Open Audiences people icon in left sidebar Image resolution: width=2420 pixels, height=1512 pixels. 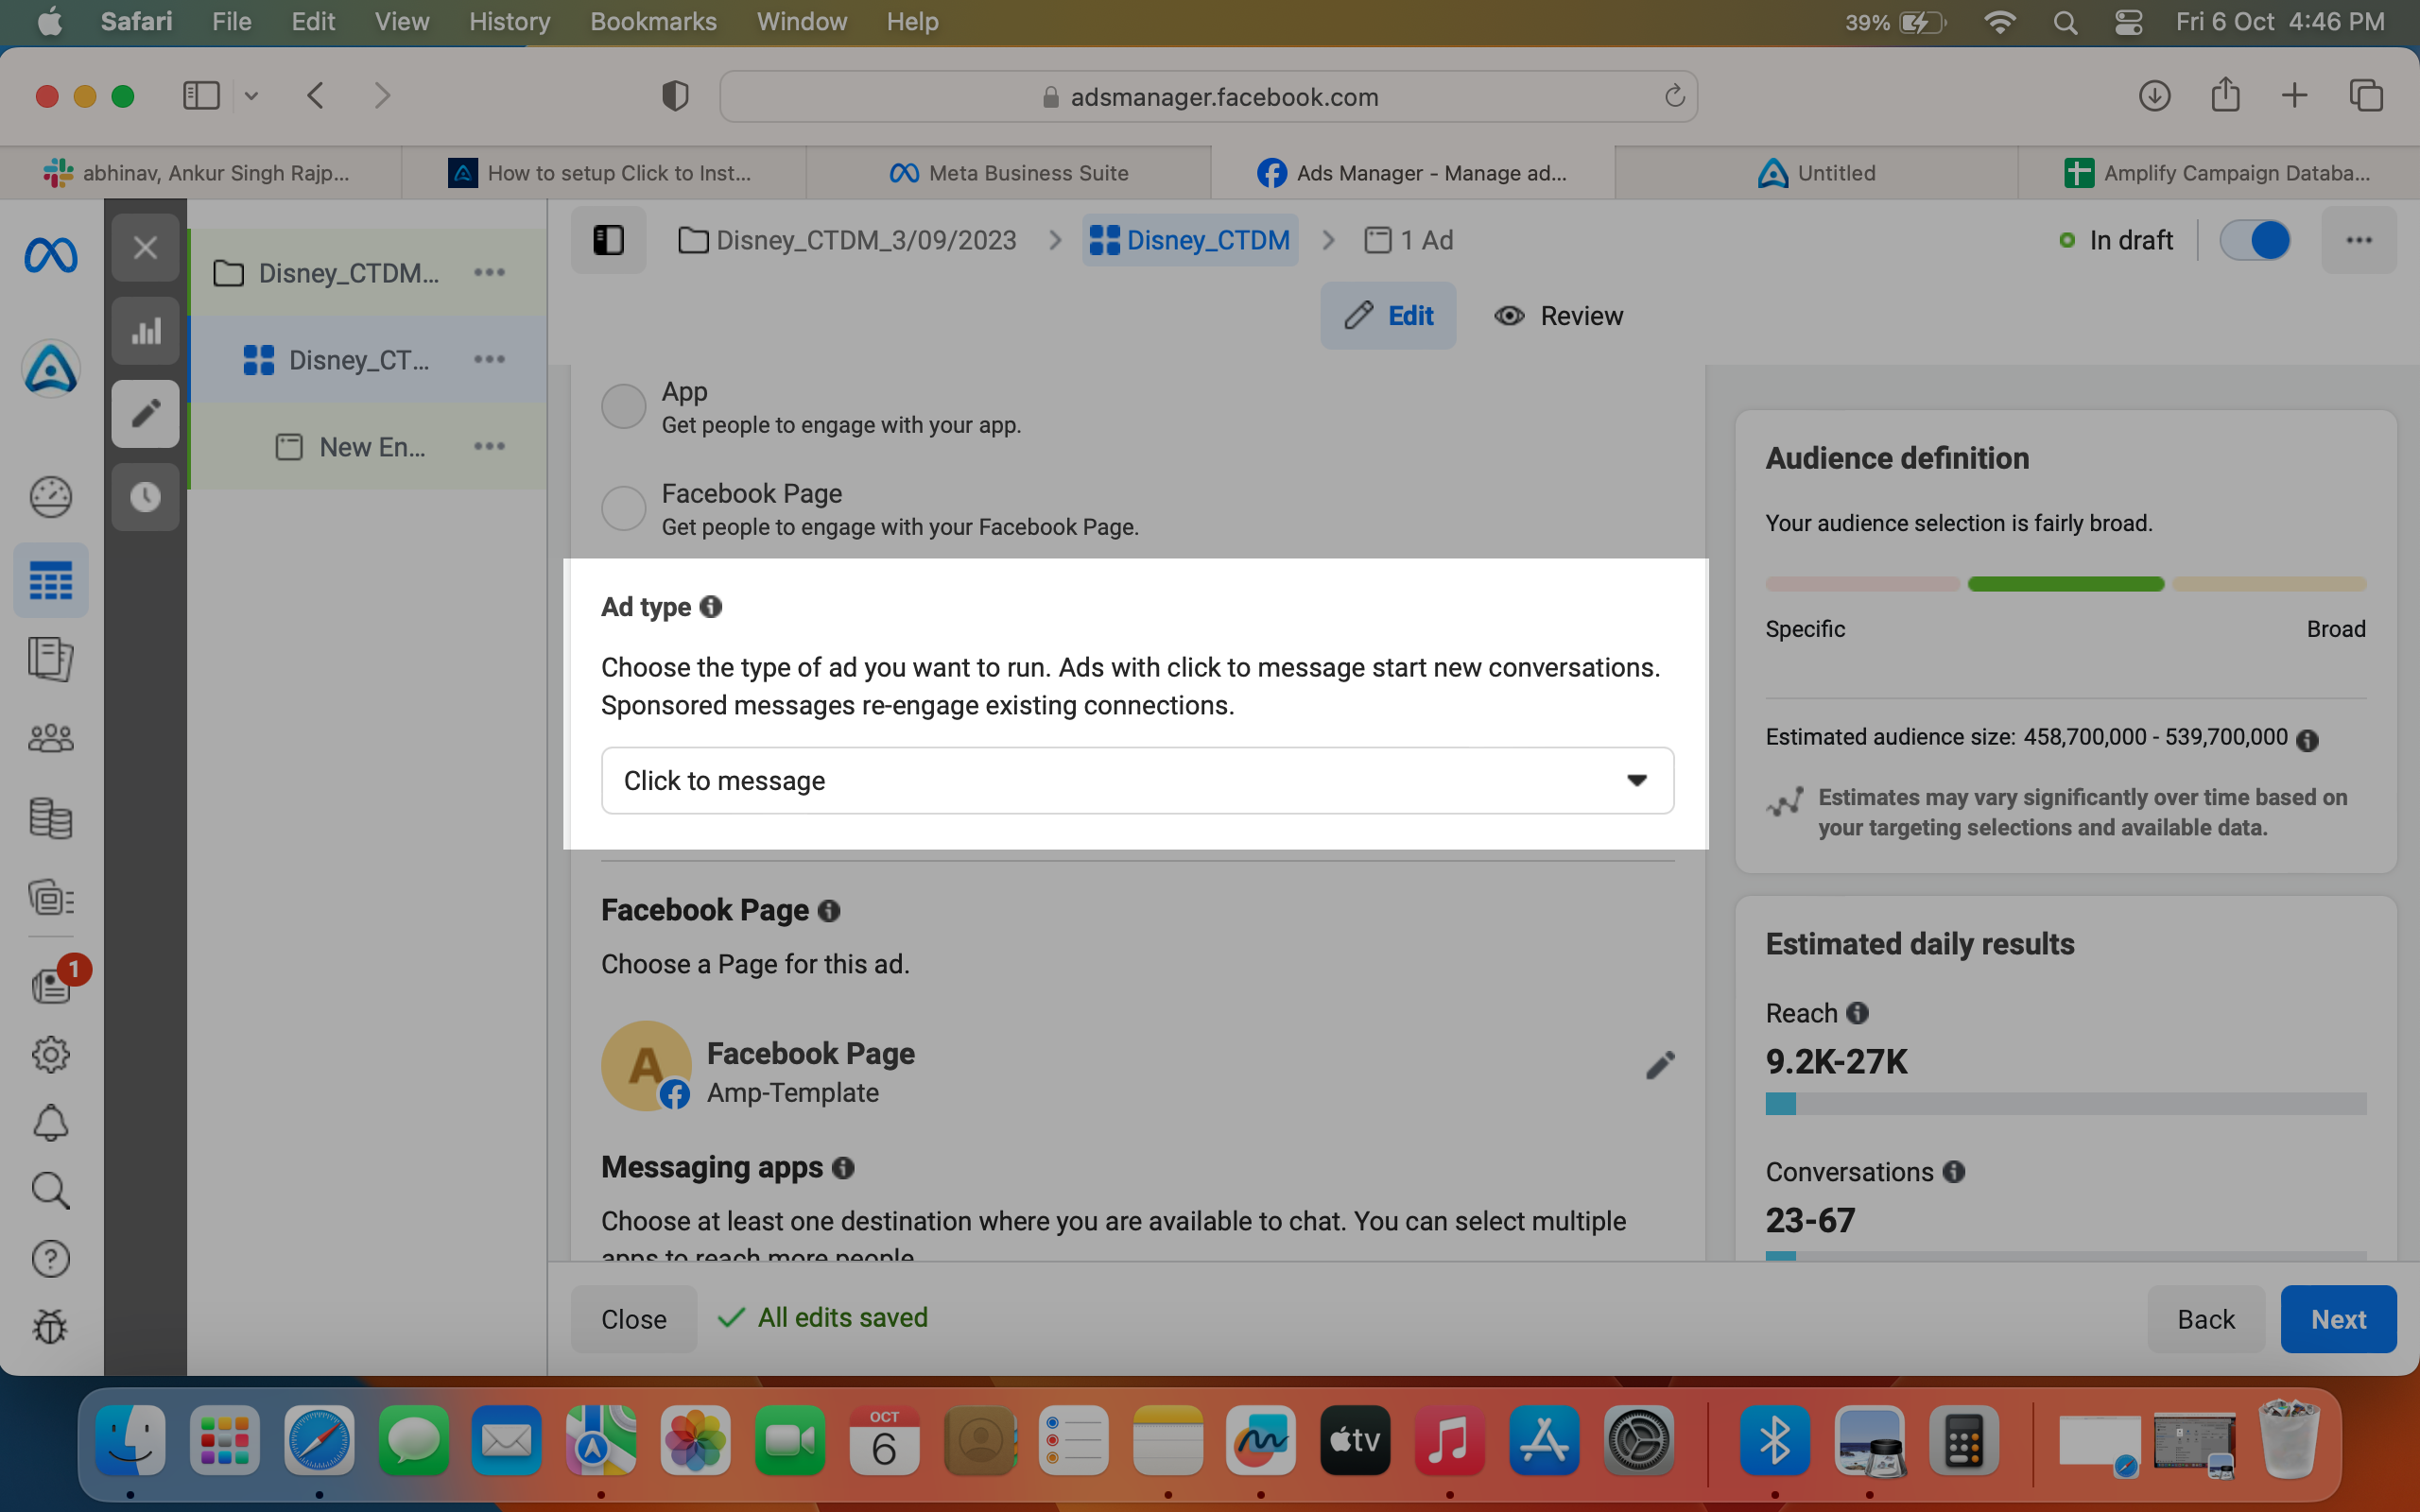coord(50,739)
